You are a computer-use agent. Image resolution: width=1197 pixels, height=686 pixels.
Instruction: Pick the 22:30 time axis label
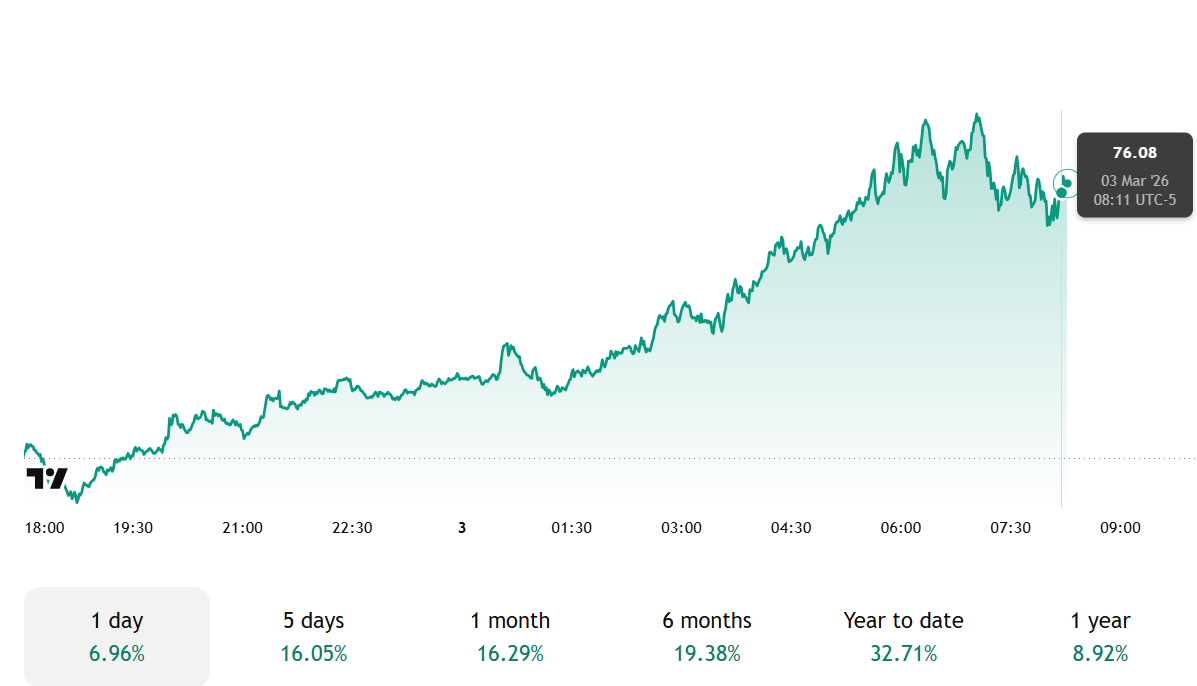(x=352, y=528)
